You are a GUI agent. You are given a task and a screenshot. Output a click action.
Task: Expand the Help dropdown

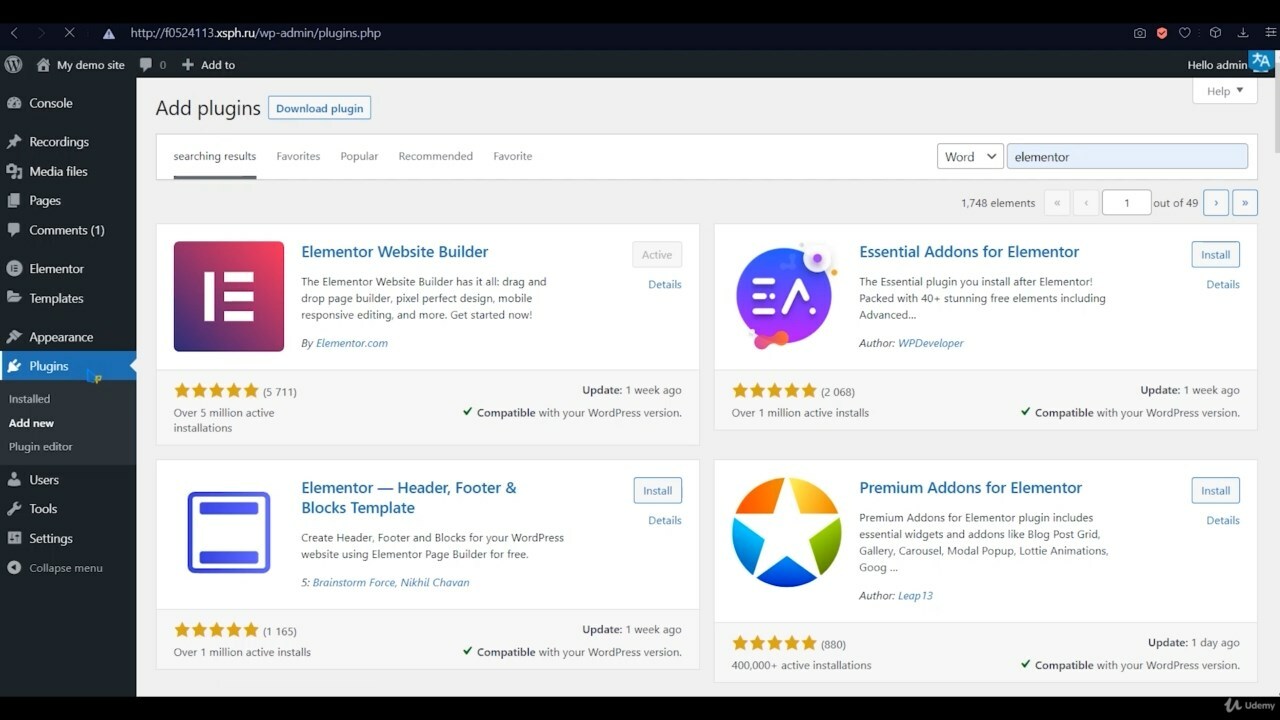[x=1225, y=91]
